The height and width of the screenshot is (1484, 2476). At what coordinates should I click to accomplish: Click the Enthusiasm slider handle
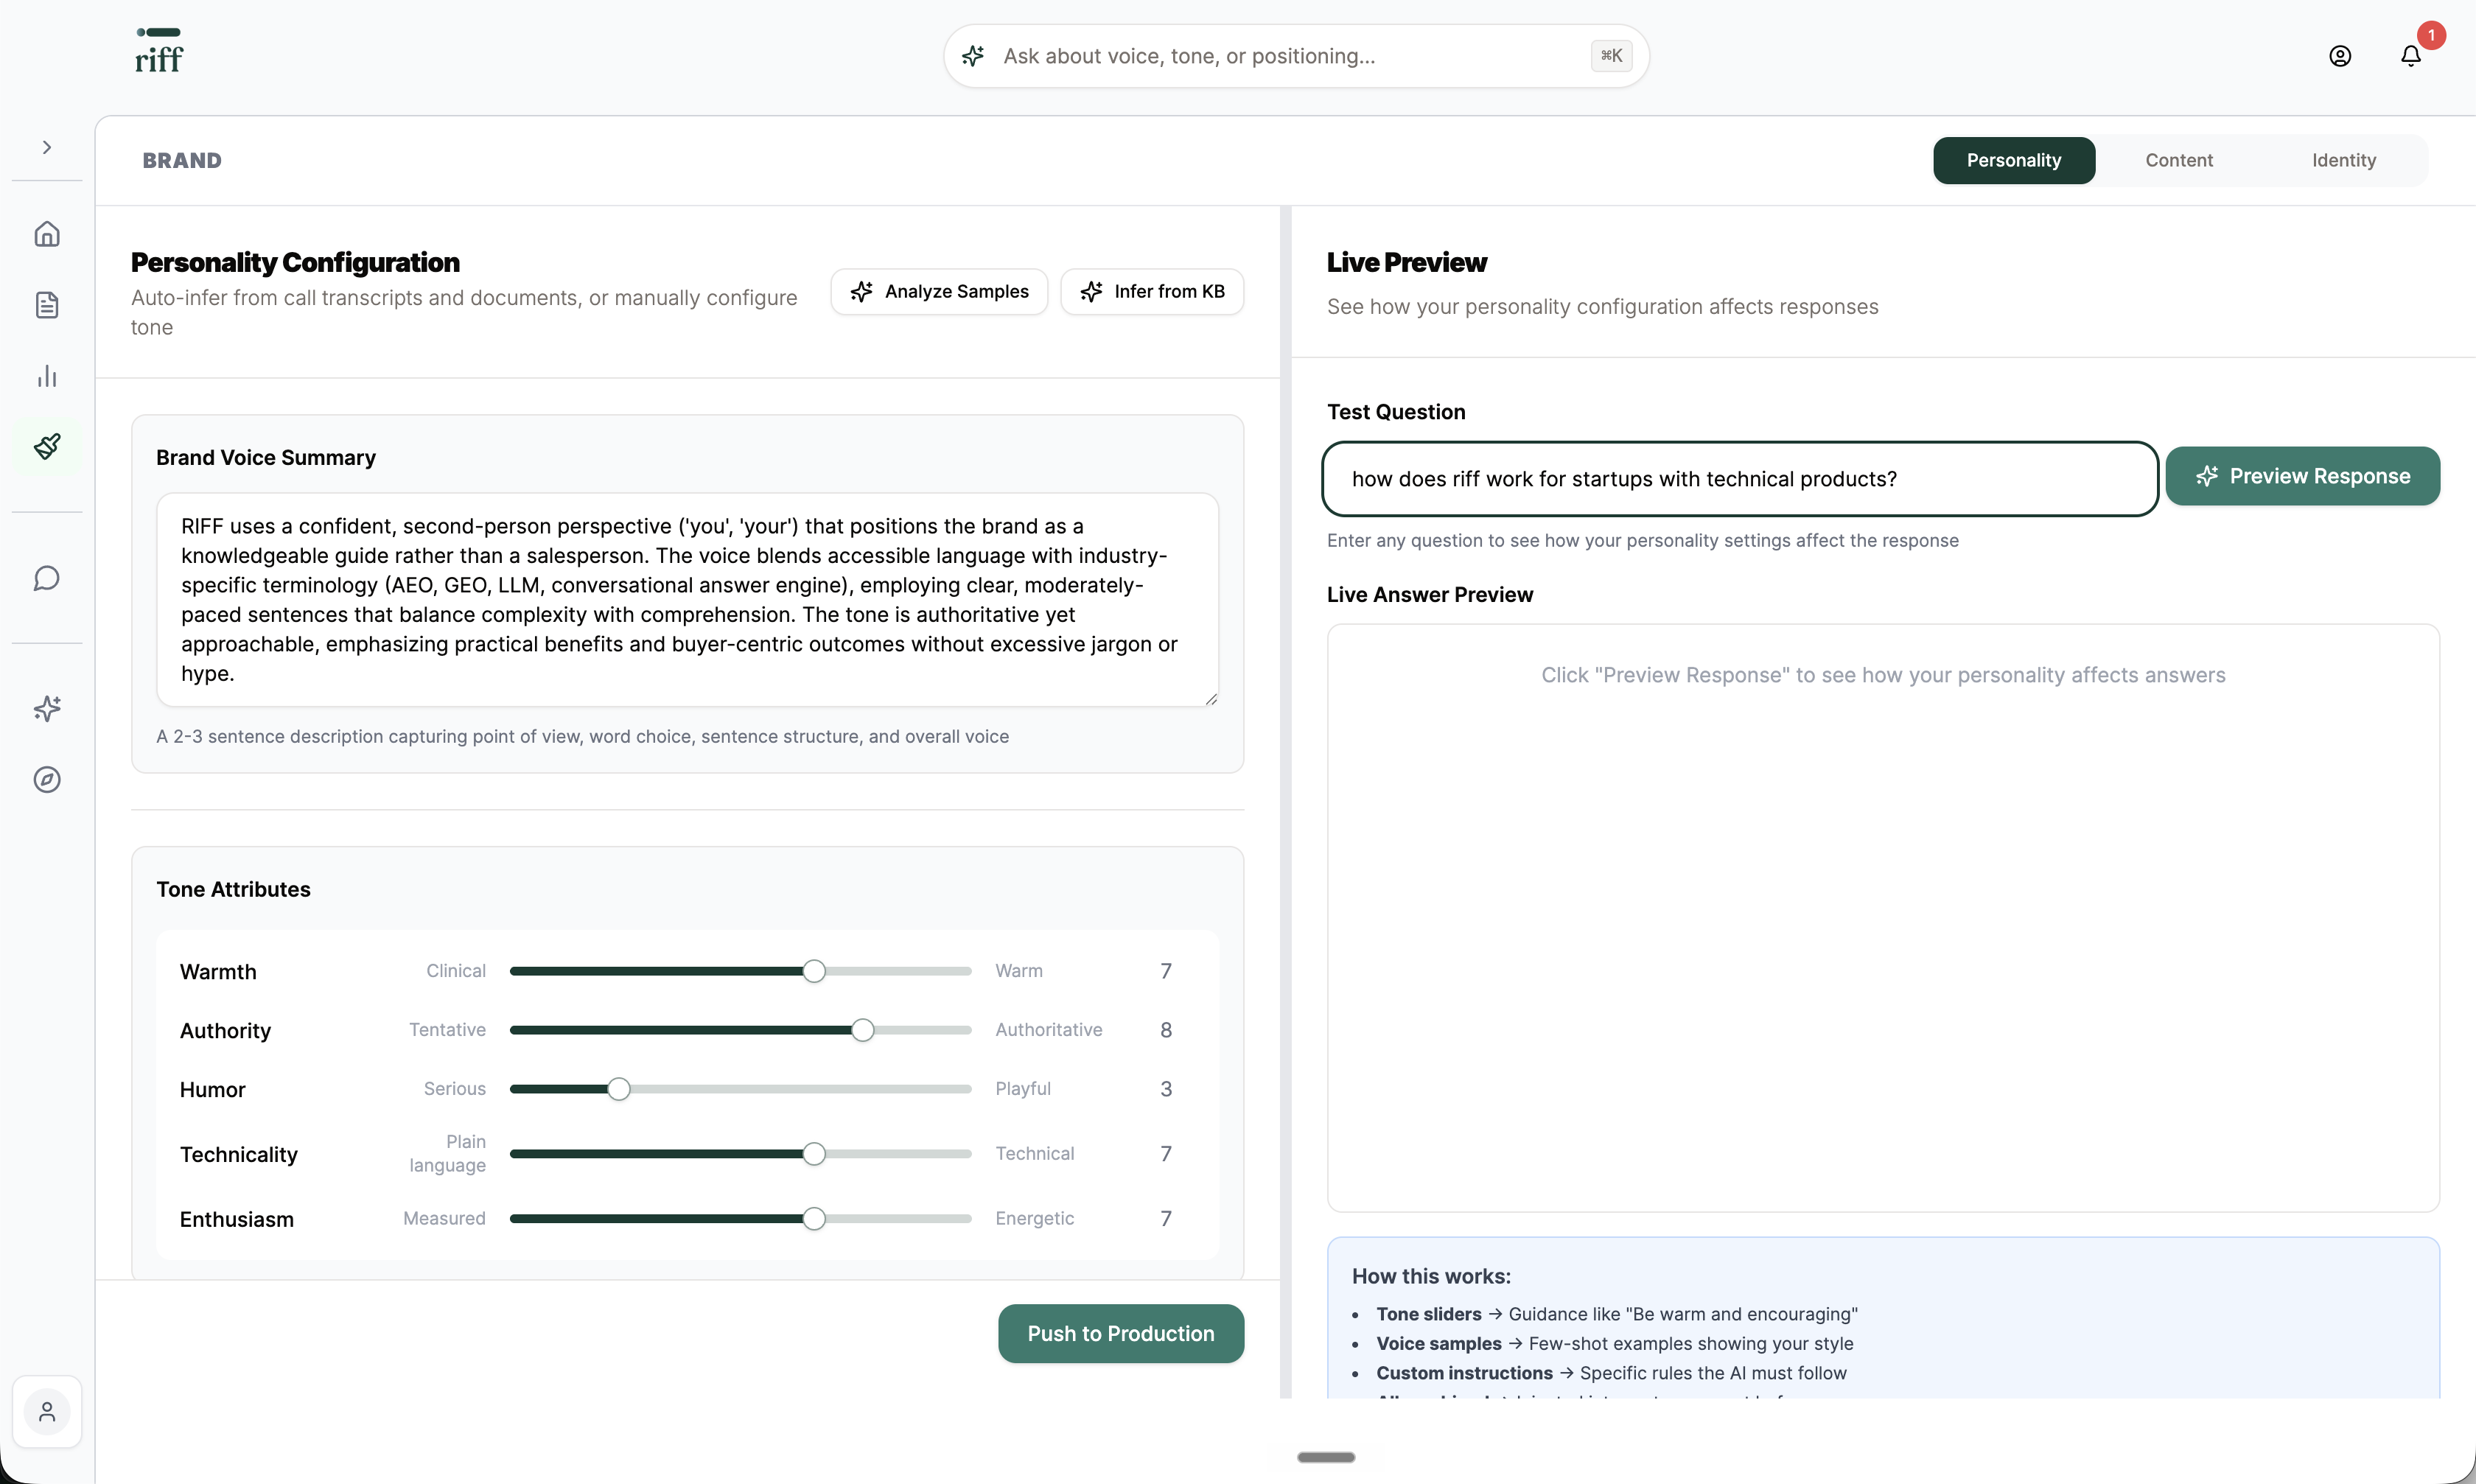pos(814,1219)
